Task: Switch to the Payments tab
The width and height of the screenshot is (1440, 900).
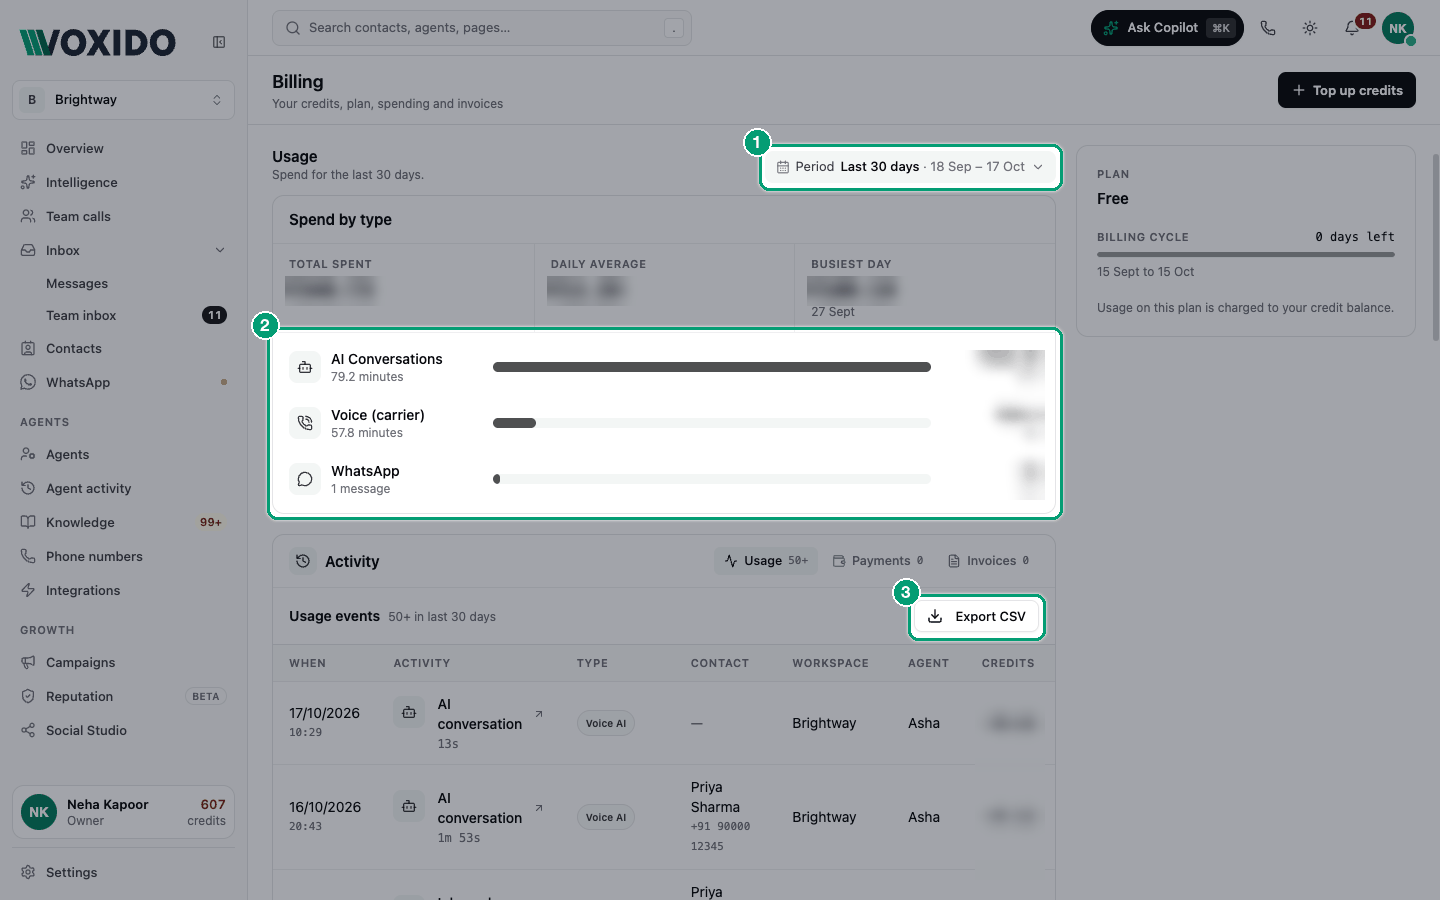Action: pyautogui.click(x=878, y=561)
